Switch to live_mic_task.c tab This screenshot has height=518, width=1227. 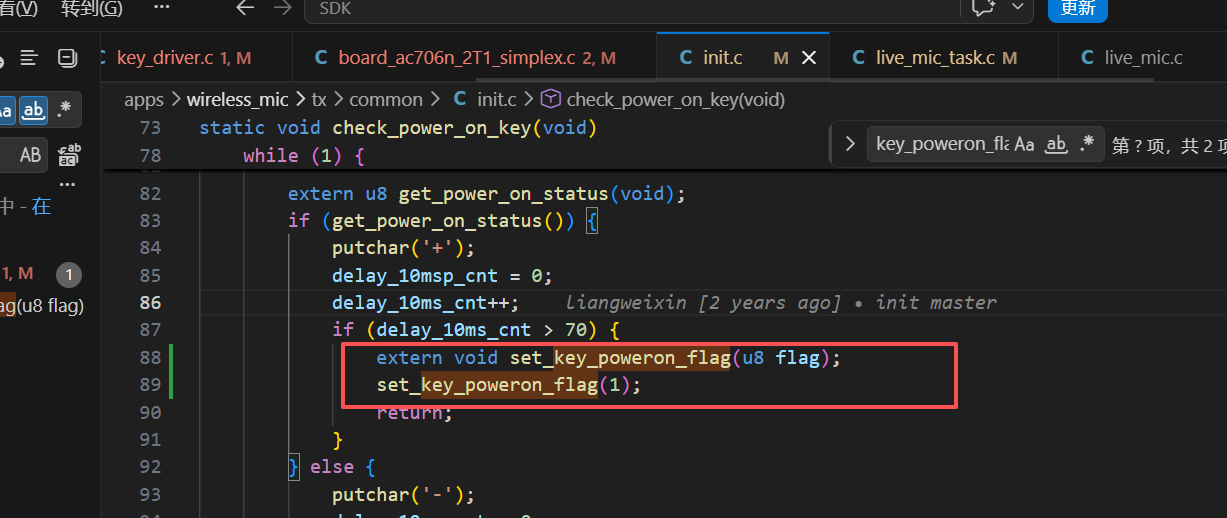[x=944, y=57]
